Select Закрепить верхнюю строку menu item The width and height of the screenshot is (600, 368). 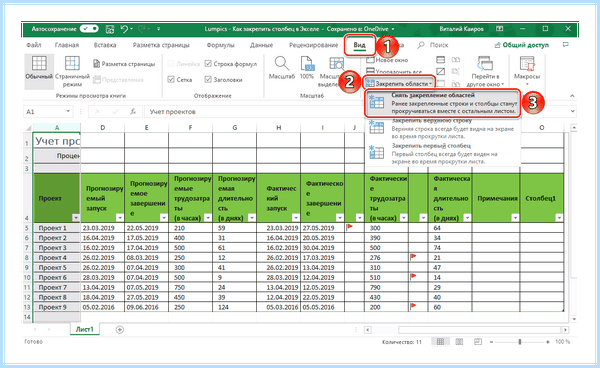[x=442, y=129]
